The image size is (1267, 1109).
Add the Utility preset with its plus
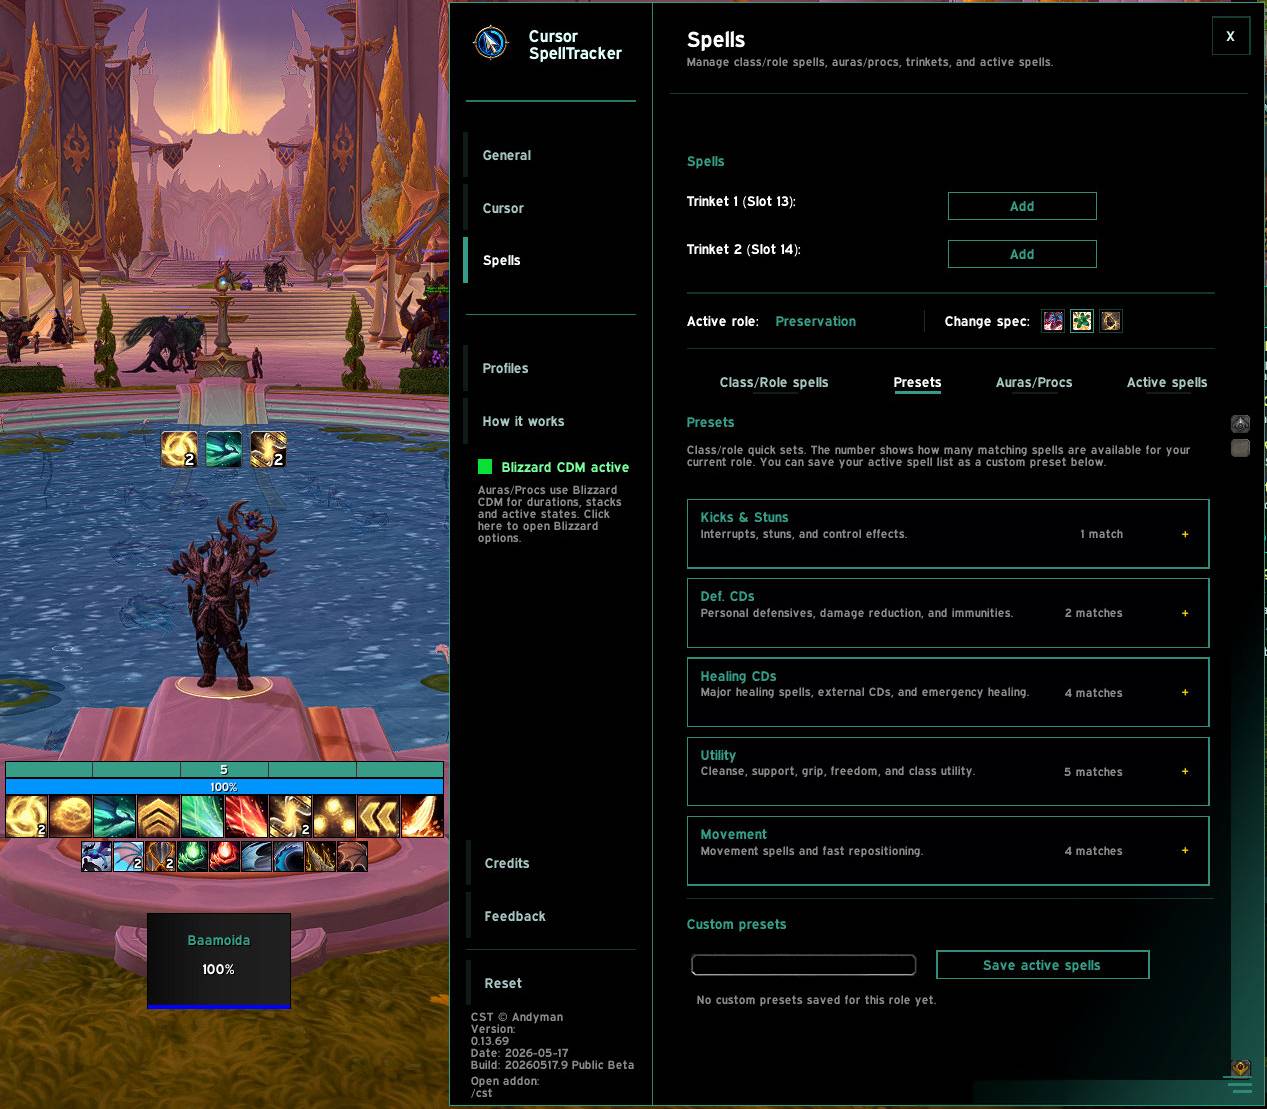(1185, 771)
